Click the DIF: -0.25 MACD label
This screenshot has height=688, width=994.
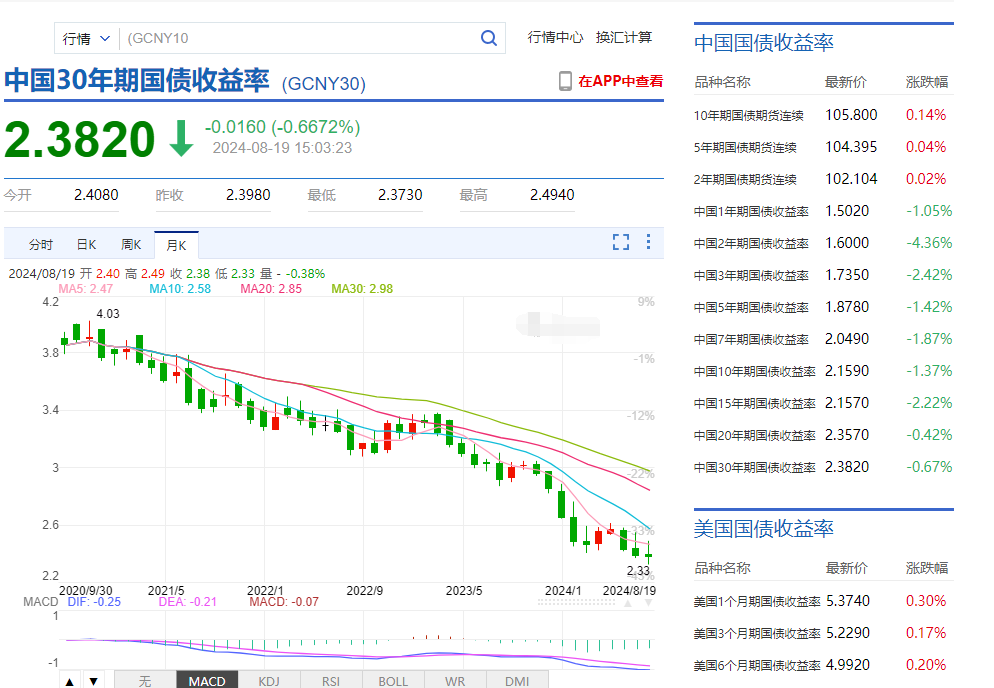point(94,602)
